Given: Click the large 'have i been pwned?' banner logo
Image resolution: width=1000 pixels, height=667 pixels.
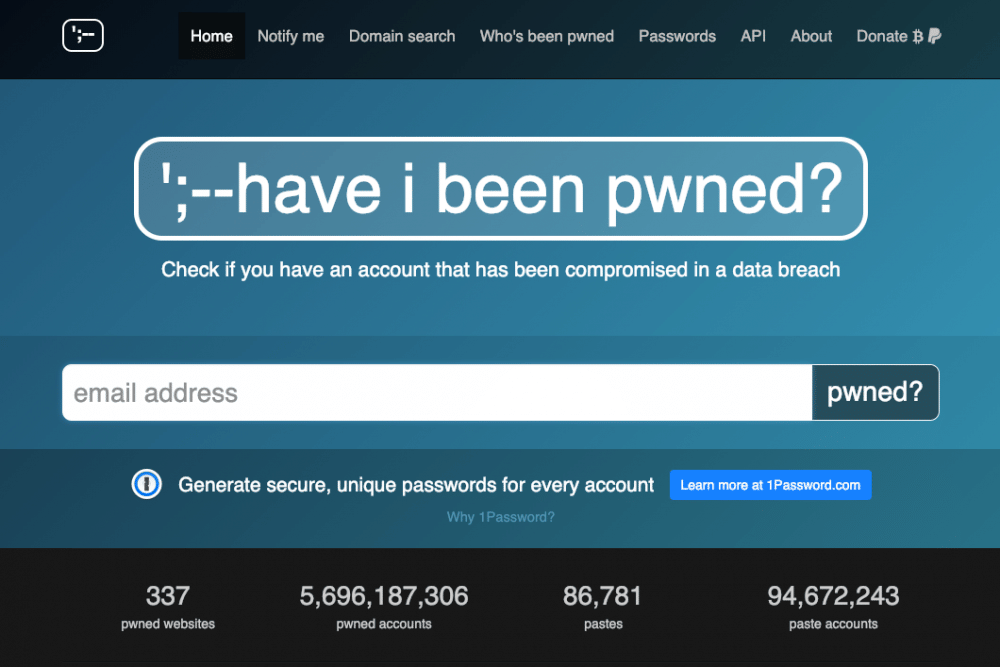Looking at the screenshot, I should coord(500,189).
